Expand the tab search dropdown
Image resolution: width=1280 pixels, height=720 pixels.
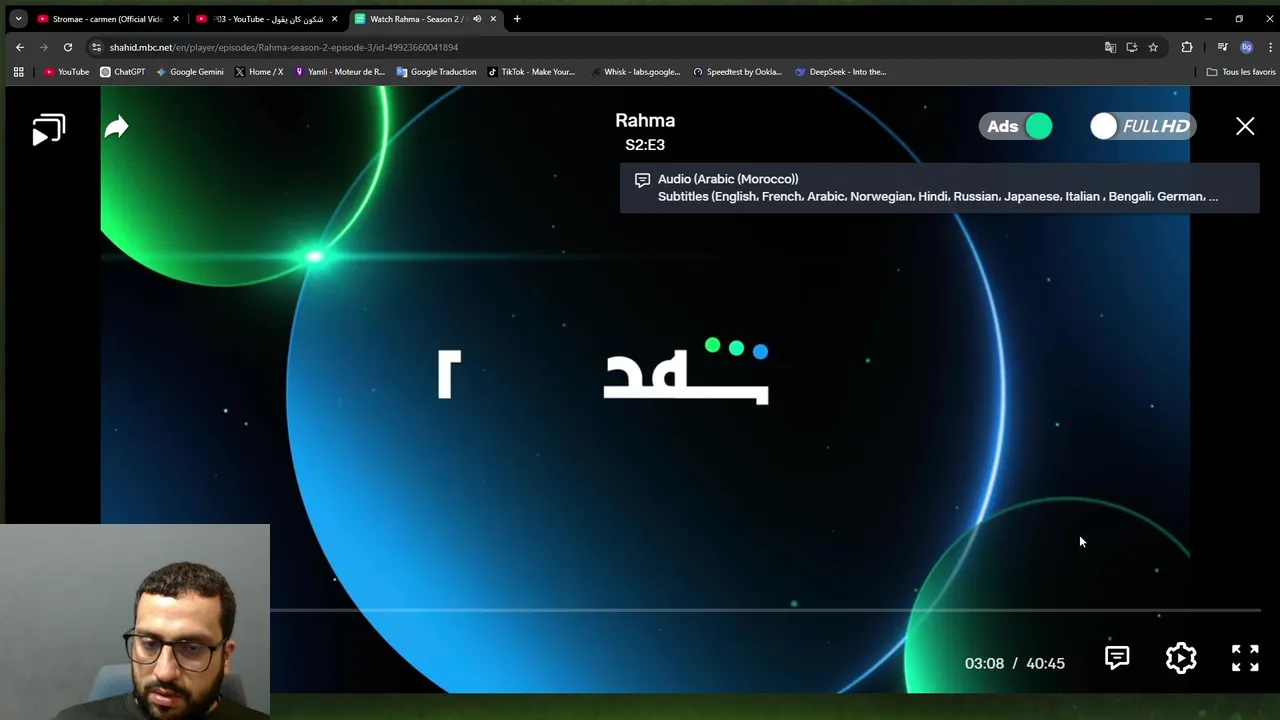[18, 19]
